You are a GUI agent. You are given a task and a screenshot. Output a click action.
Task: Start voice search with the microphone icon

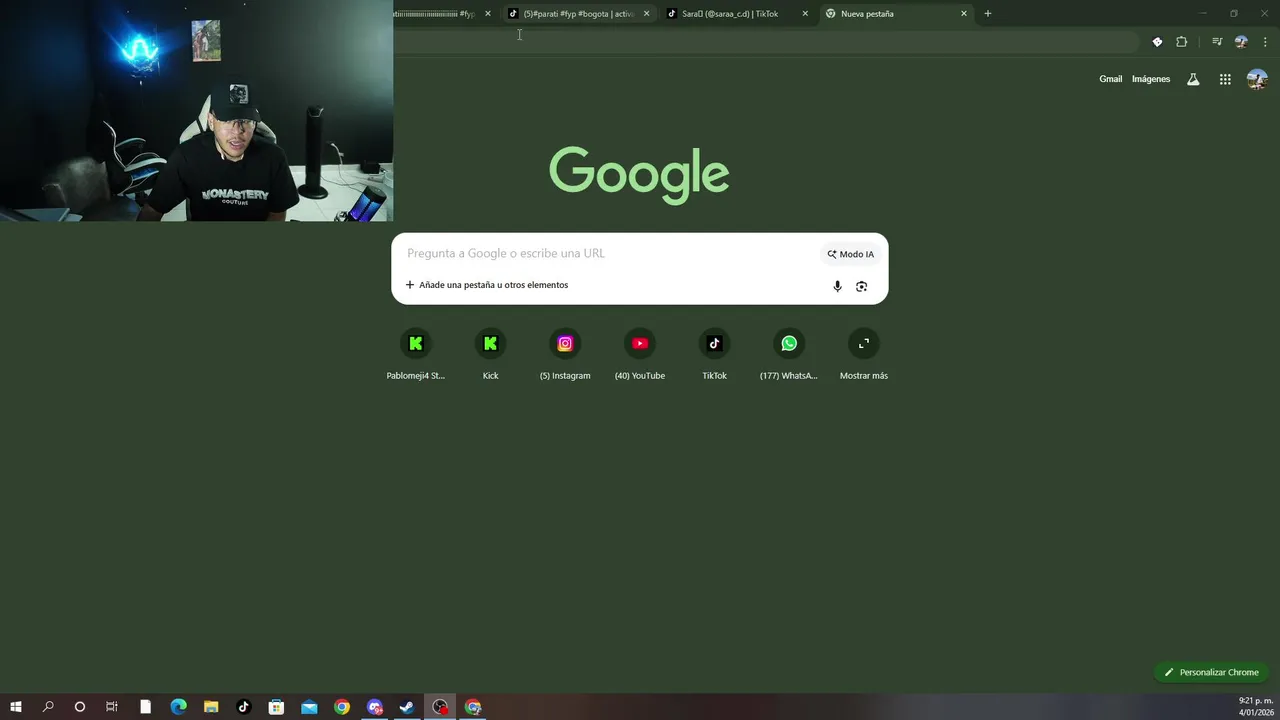(837, 286)
